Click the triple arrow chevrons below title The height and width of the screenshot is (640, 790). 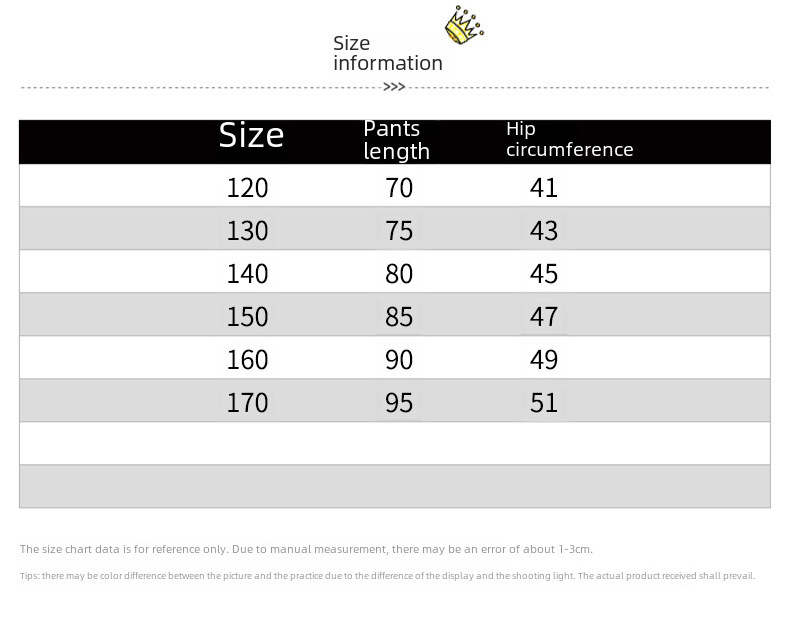394,87
